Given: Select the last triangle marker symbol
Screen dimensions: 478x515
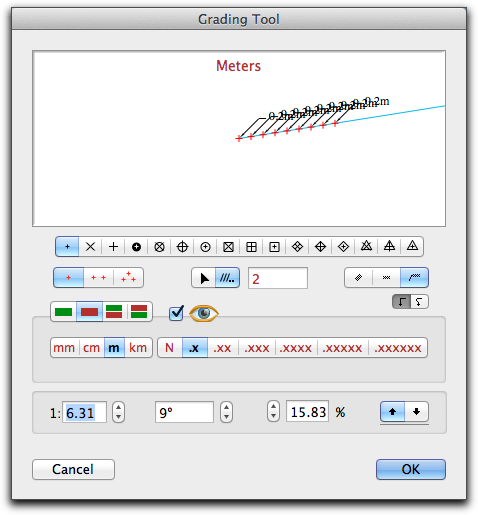Looking at the screenshot, I should click(x=412, y=247).
